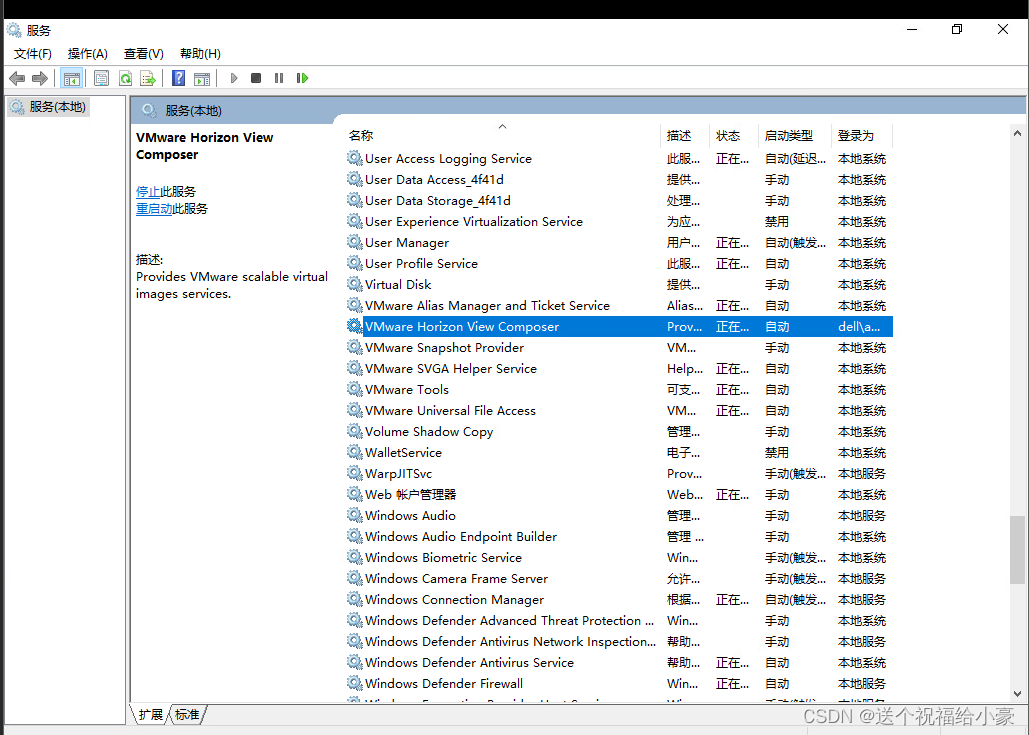Select Windows Defender Antivirus Service row
This screenshot has width=1029, height=735.
pos(620,662)
